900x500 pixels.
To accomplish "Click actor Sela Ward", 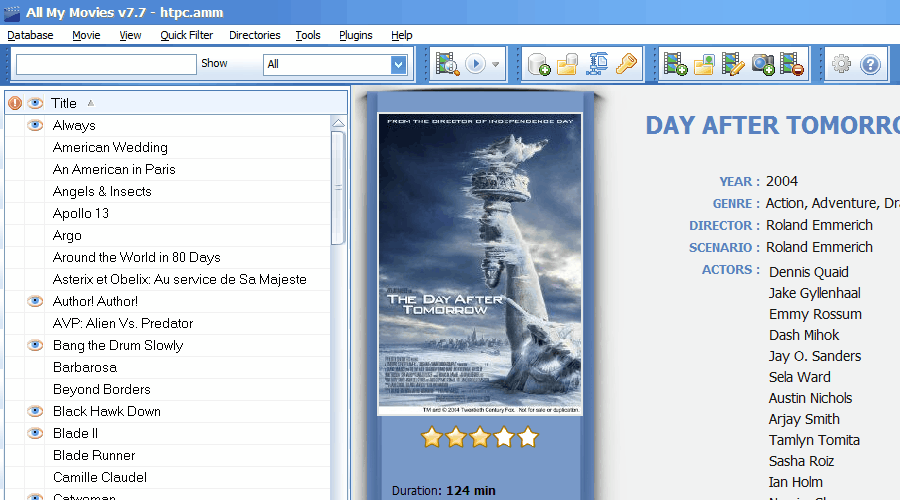I will point(800,377).
